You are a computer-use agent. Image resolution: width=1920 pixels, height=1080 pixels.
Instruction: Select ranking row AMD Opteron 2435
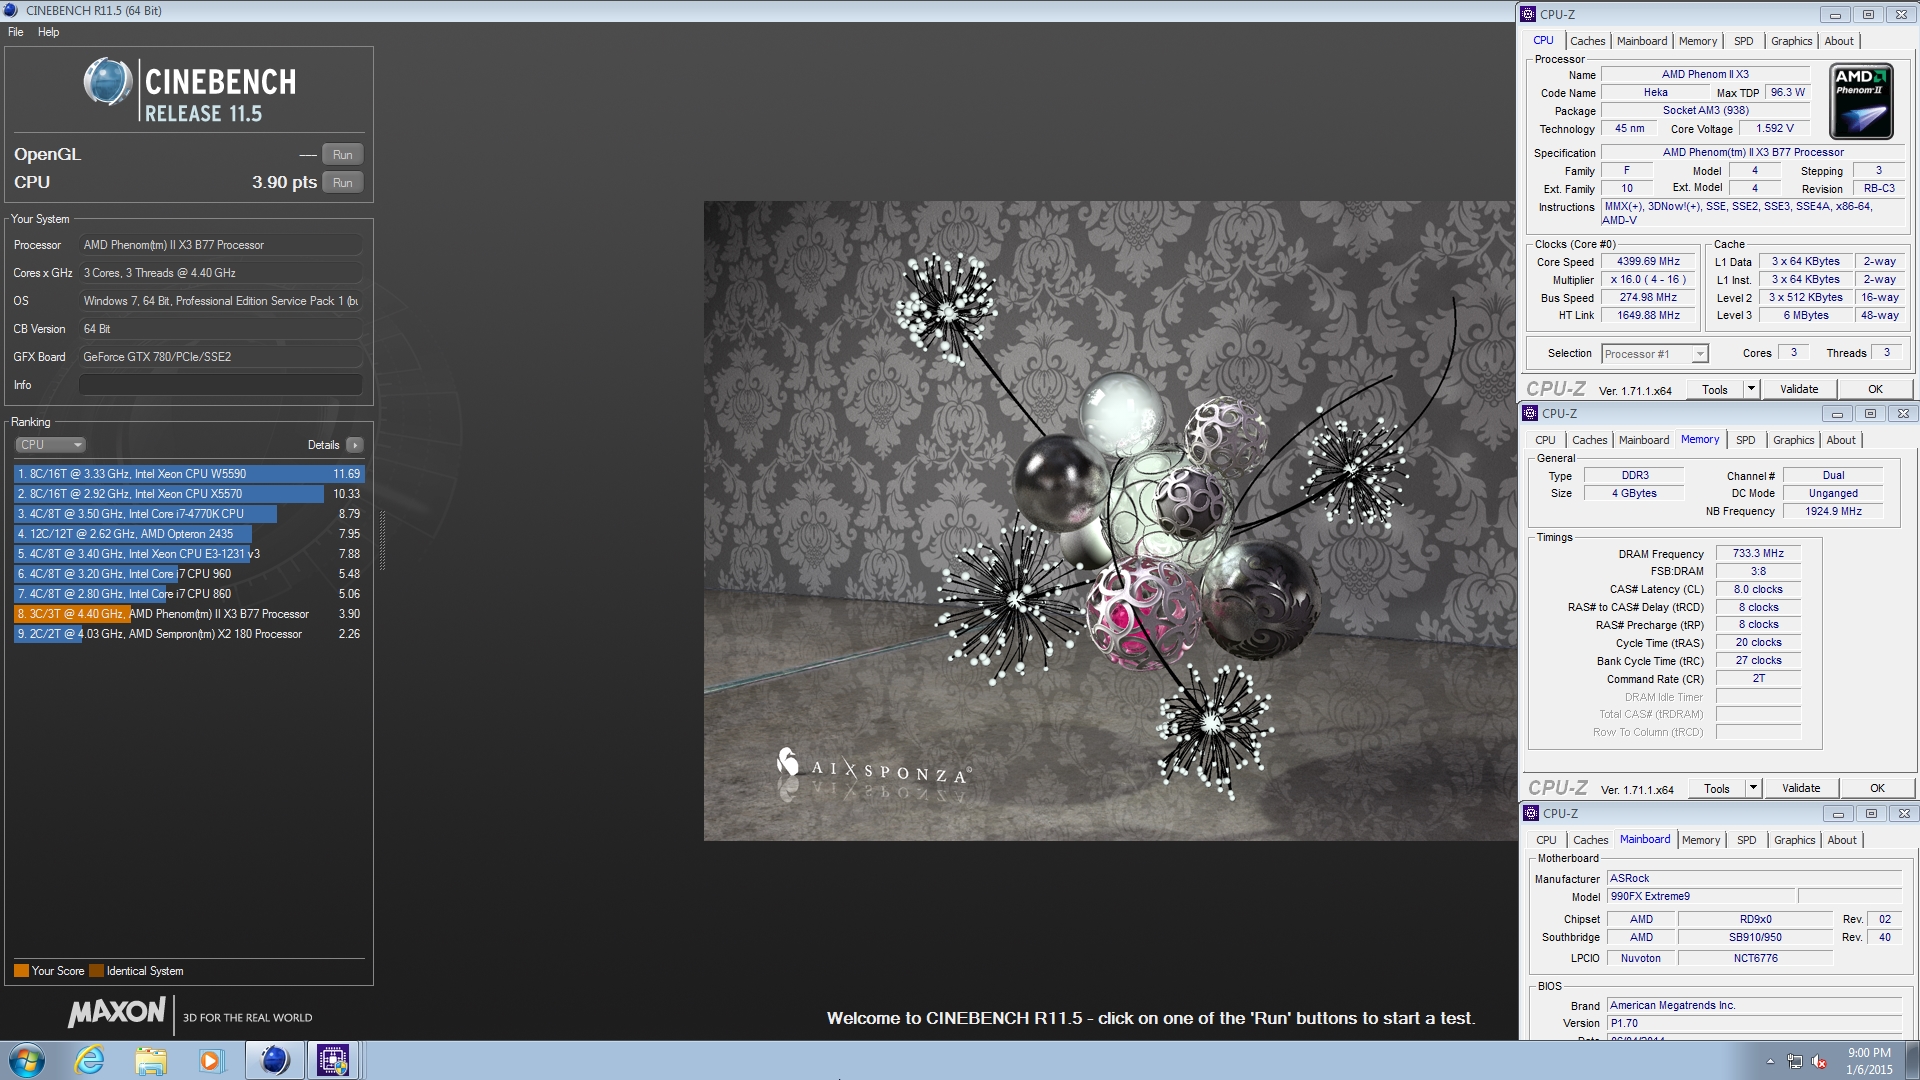189,534
